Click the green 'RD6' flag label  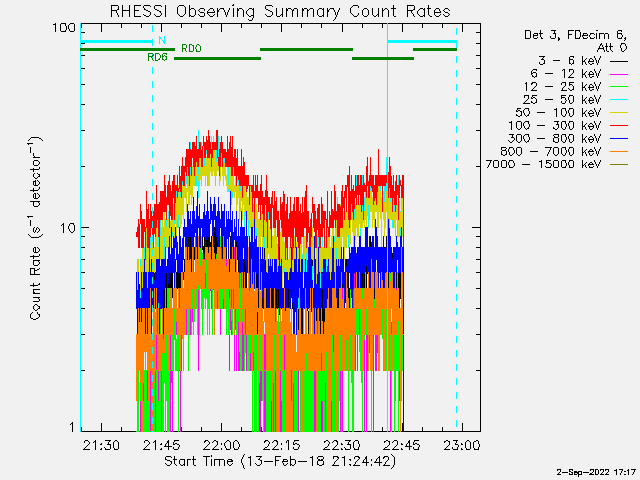tap(157, 57)
